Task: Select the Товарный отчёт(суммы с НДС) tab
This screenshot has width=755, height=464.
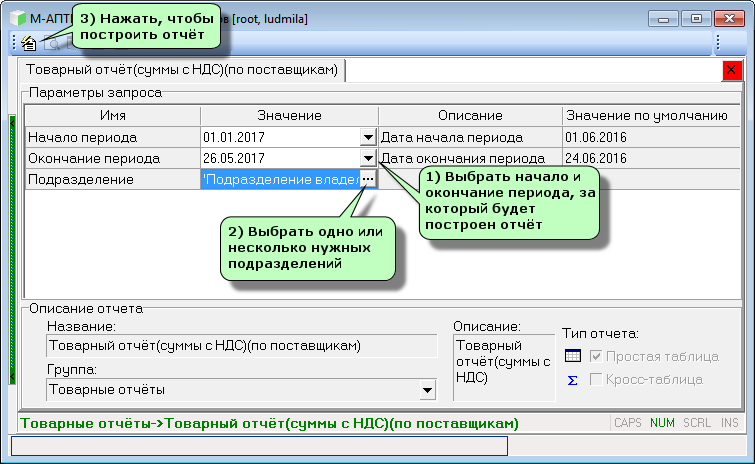Action: click(x=182, y=70)
